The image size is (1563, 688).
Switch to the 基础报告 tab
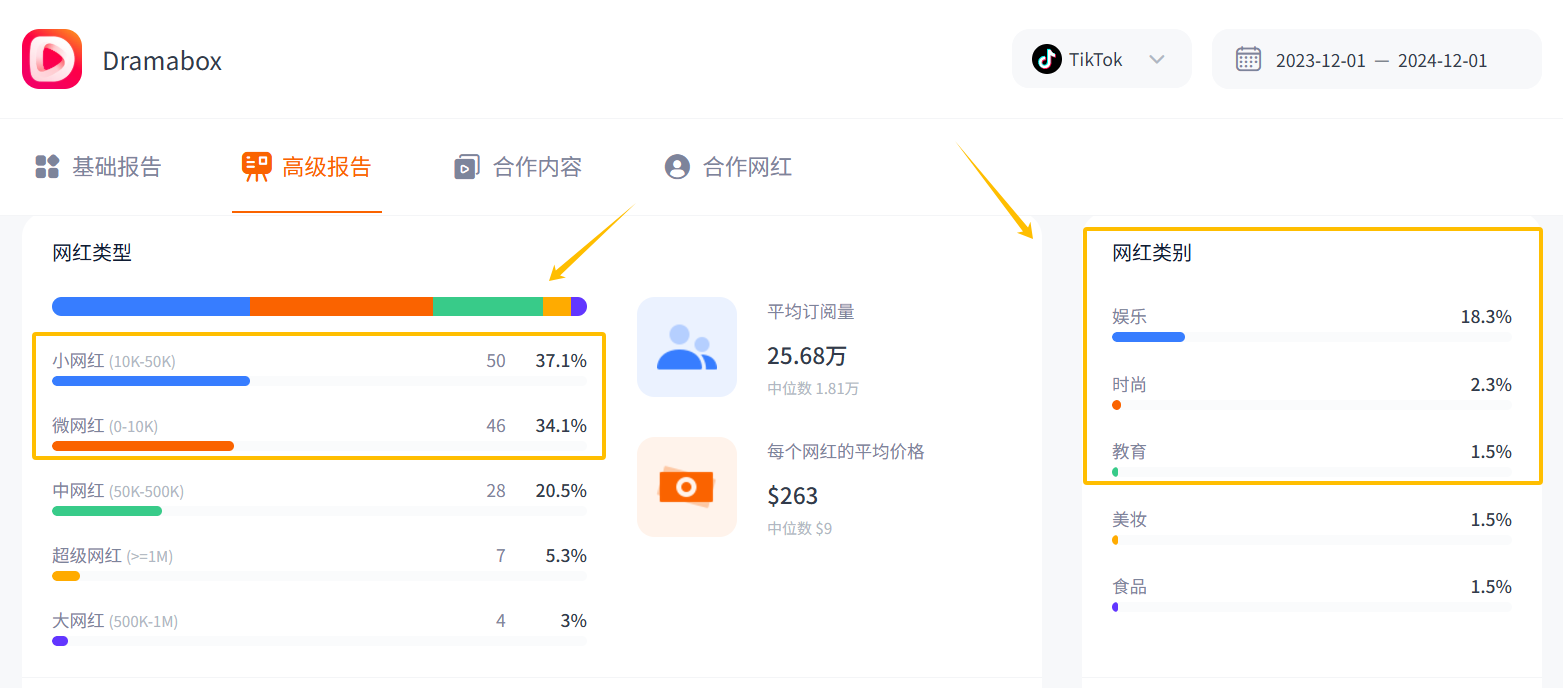[x=97, y=166]
